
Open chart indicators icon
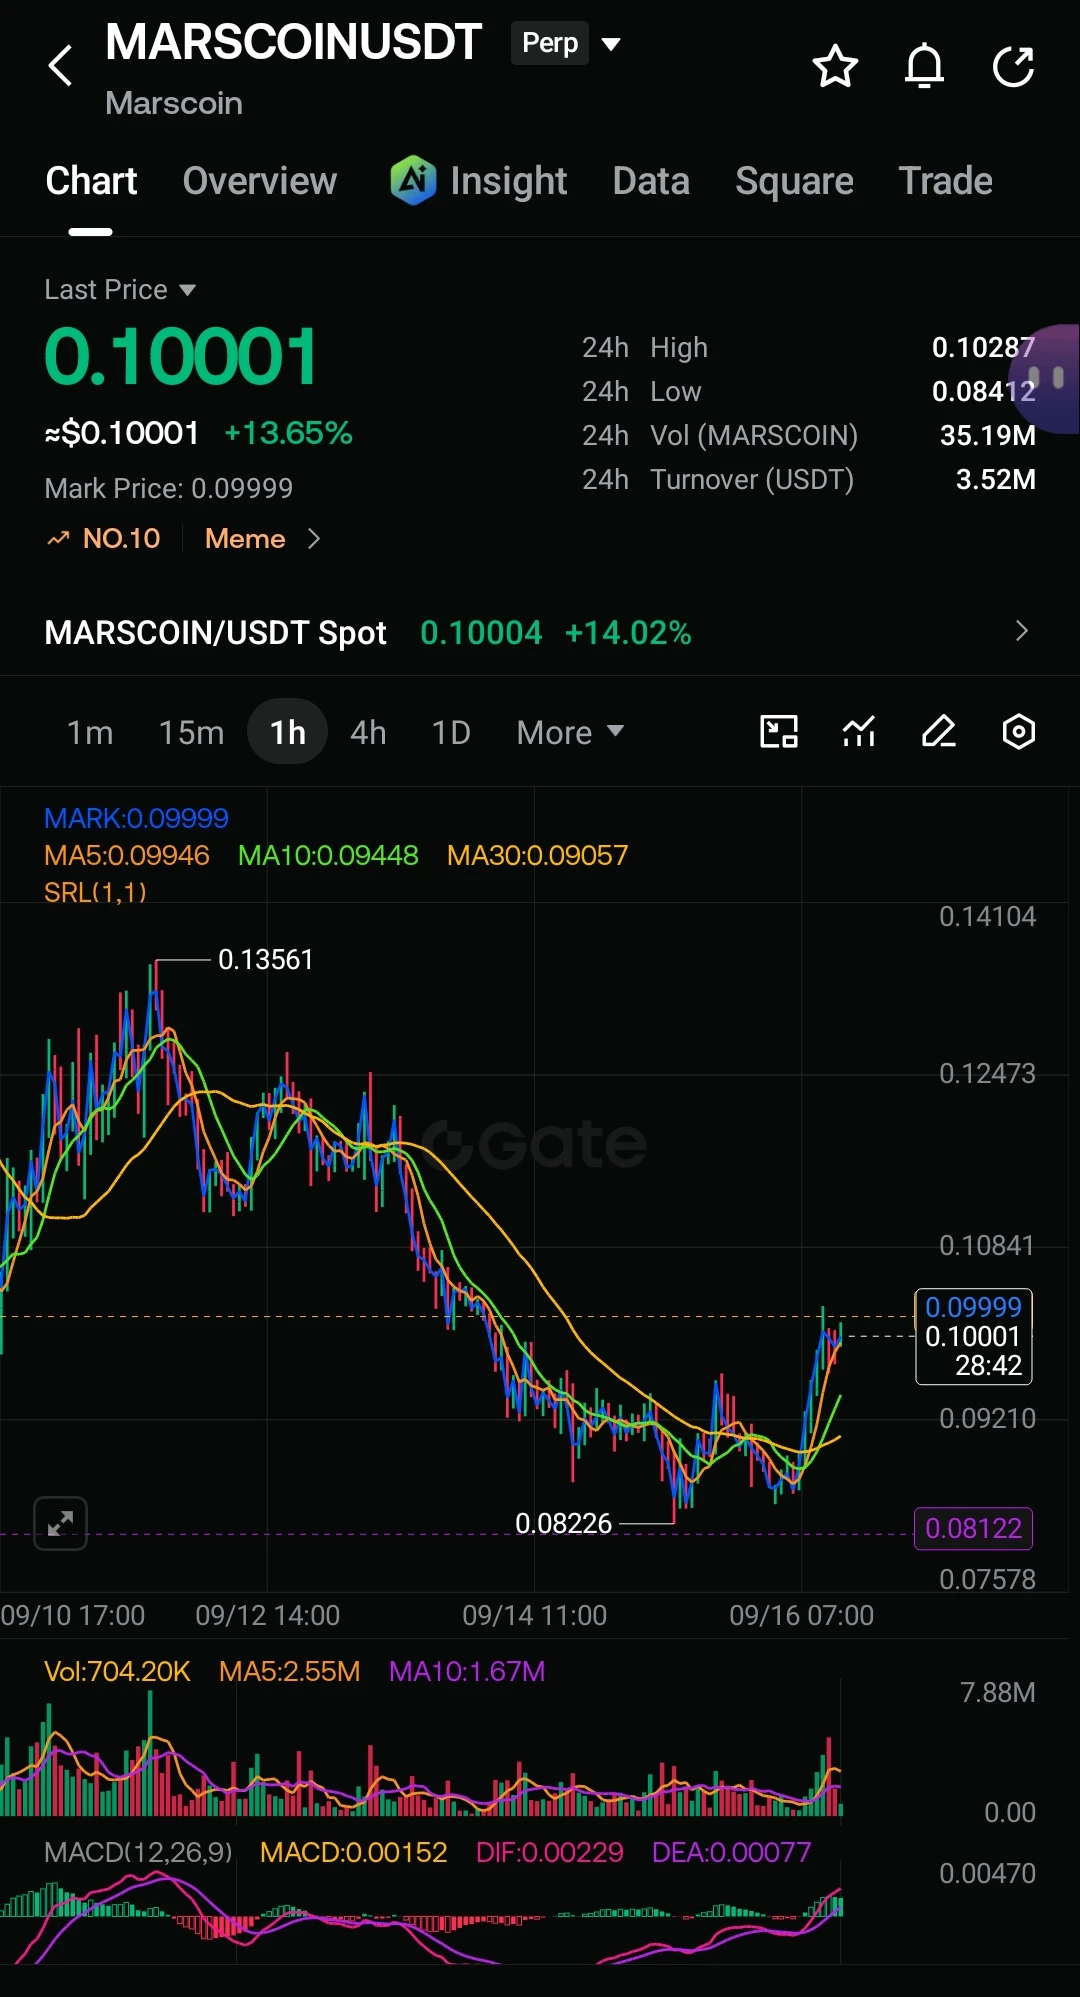pyautogui.click(x=859, y=732)
